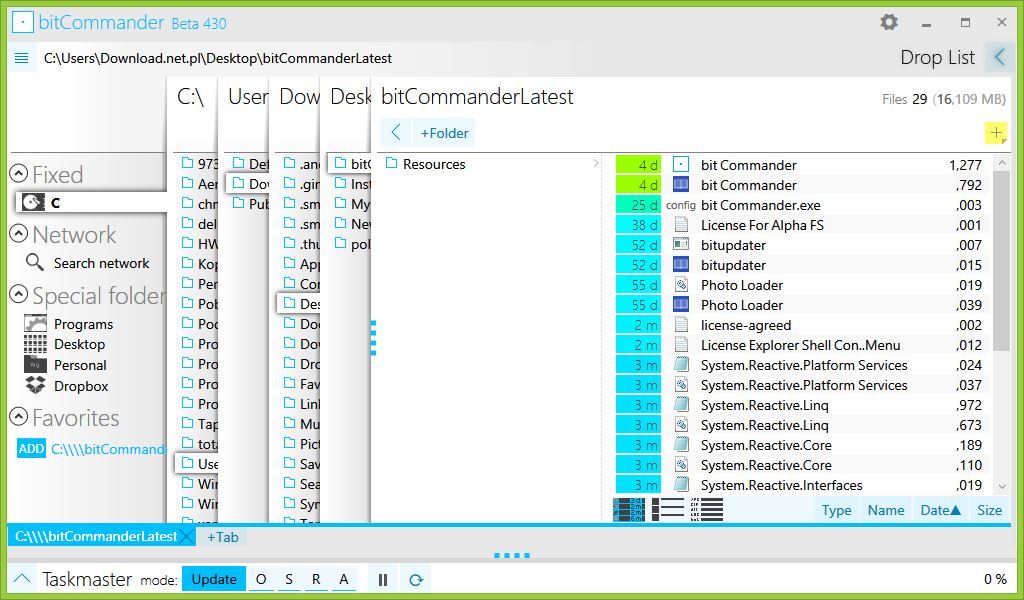Sort files by Date
The width and height of the screenshot is (1024, 600).
click(940, 510)
